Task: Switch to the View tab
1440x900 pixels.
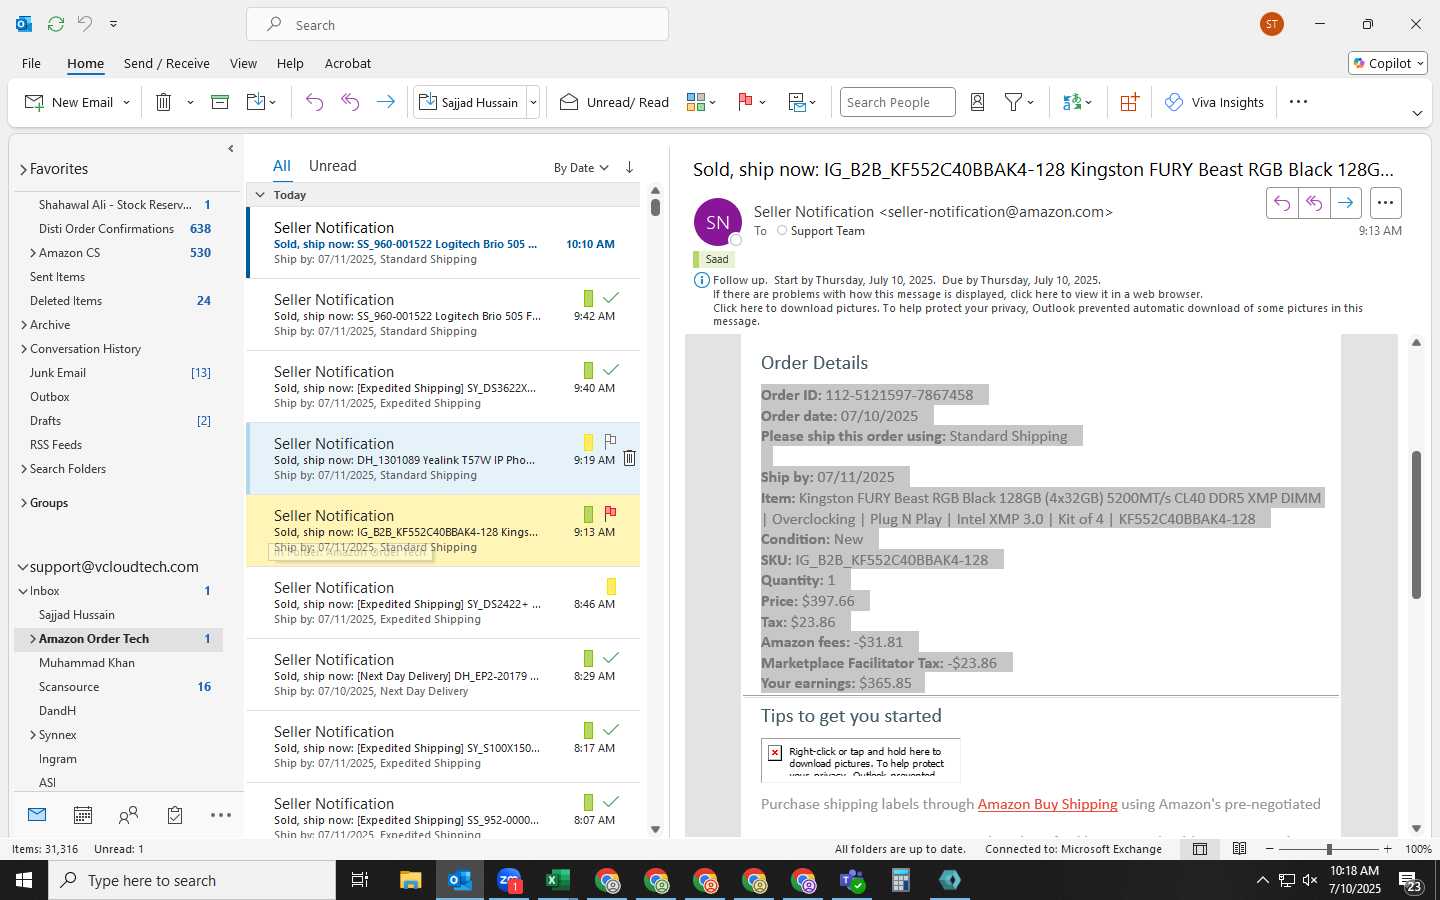Action: pos(243,63)
